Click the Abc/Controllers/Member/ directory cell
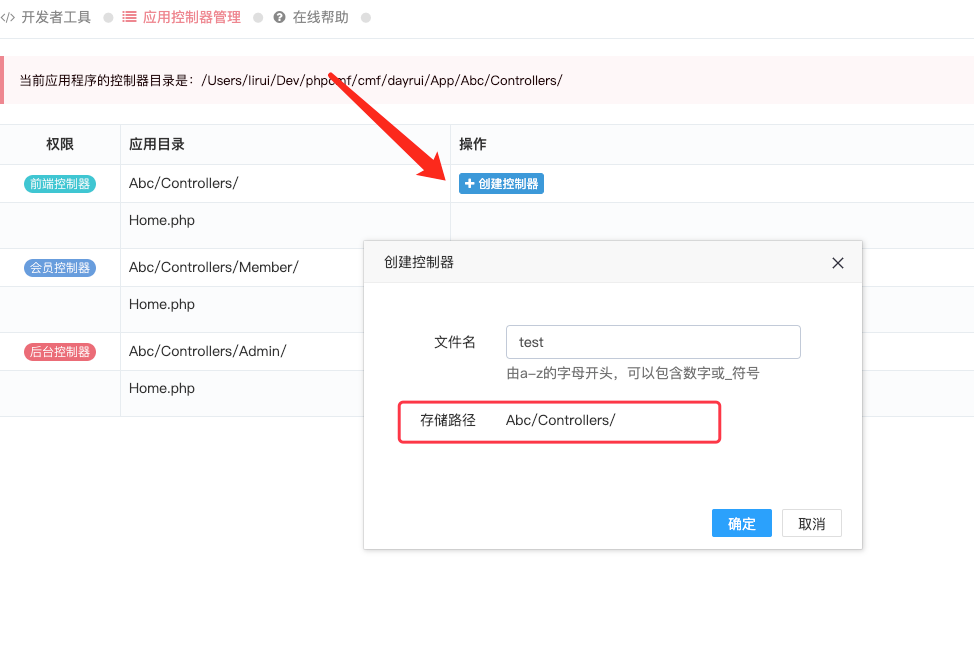Screen dimensions: 974x664 (214, 267)
